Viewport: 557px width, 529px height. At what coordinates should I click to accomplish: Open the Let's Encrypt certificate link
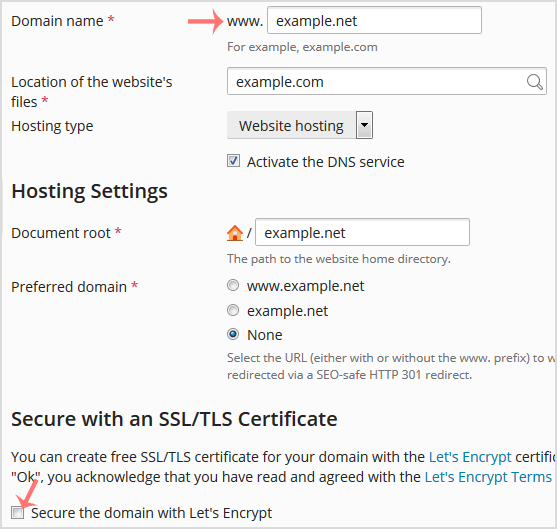pos(470,457)
